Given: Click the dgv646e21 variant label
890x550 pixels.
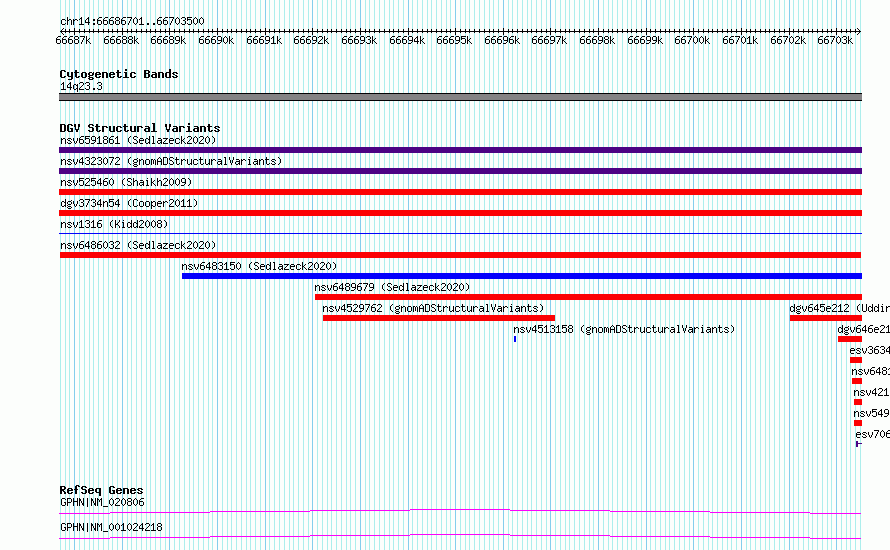Looking at the screenshot, I should pos(863,329).
